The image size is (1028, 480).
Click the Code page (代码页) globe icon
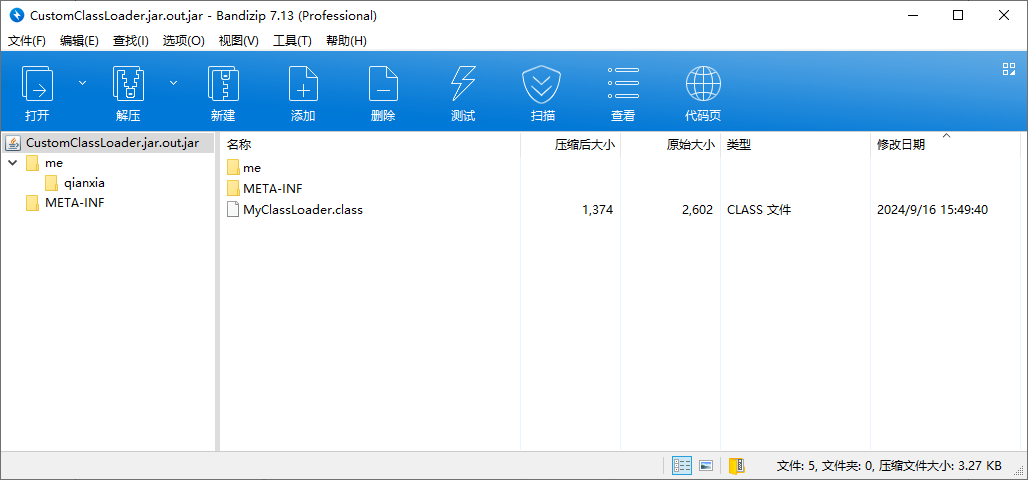[x=703, y=84]
